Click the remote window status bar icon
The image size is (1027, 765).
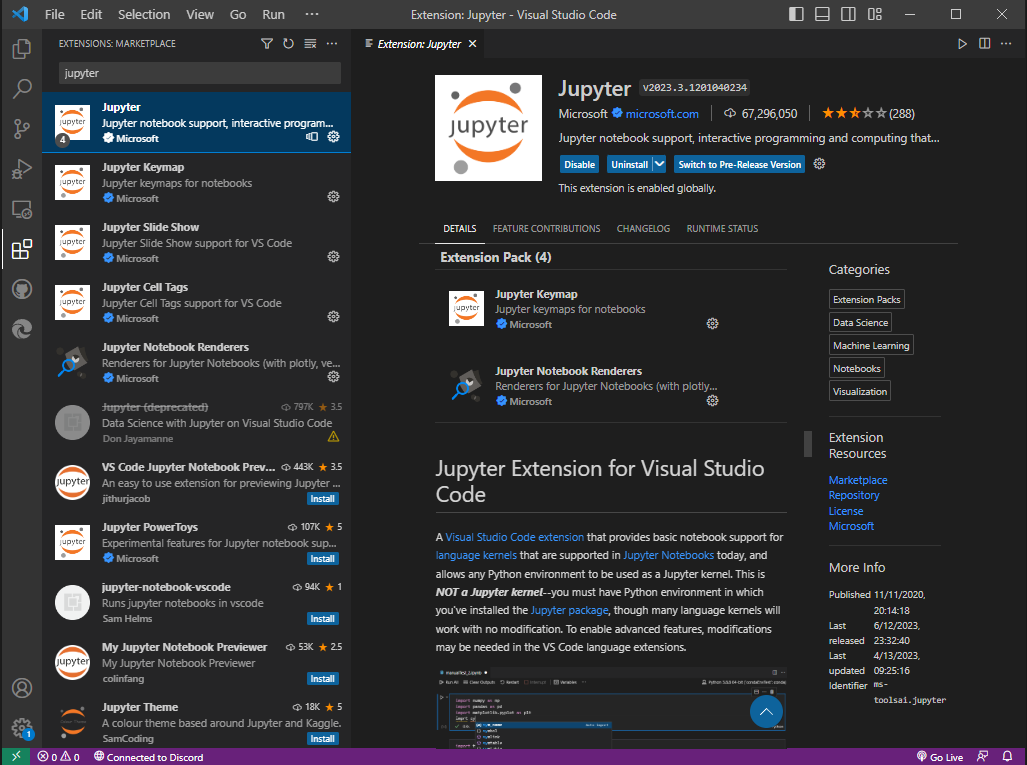coord(16,756)
